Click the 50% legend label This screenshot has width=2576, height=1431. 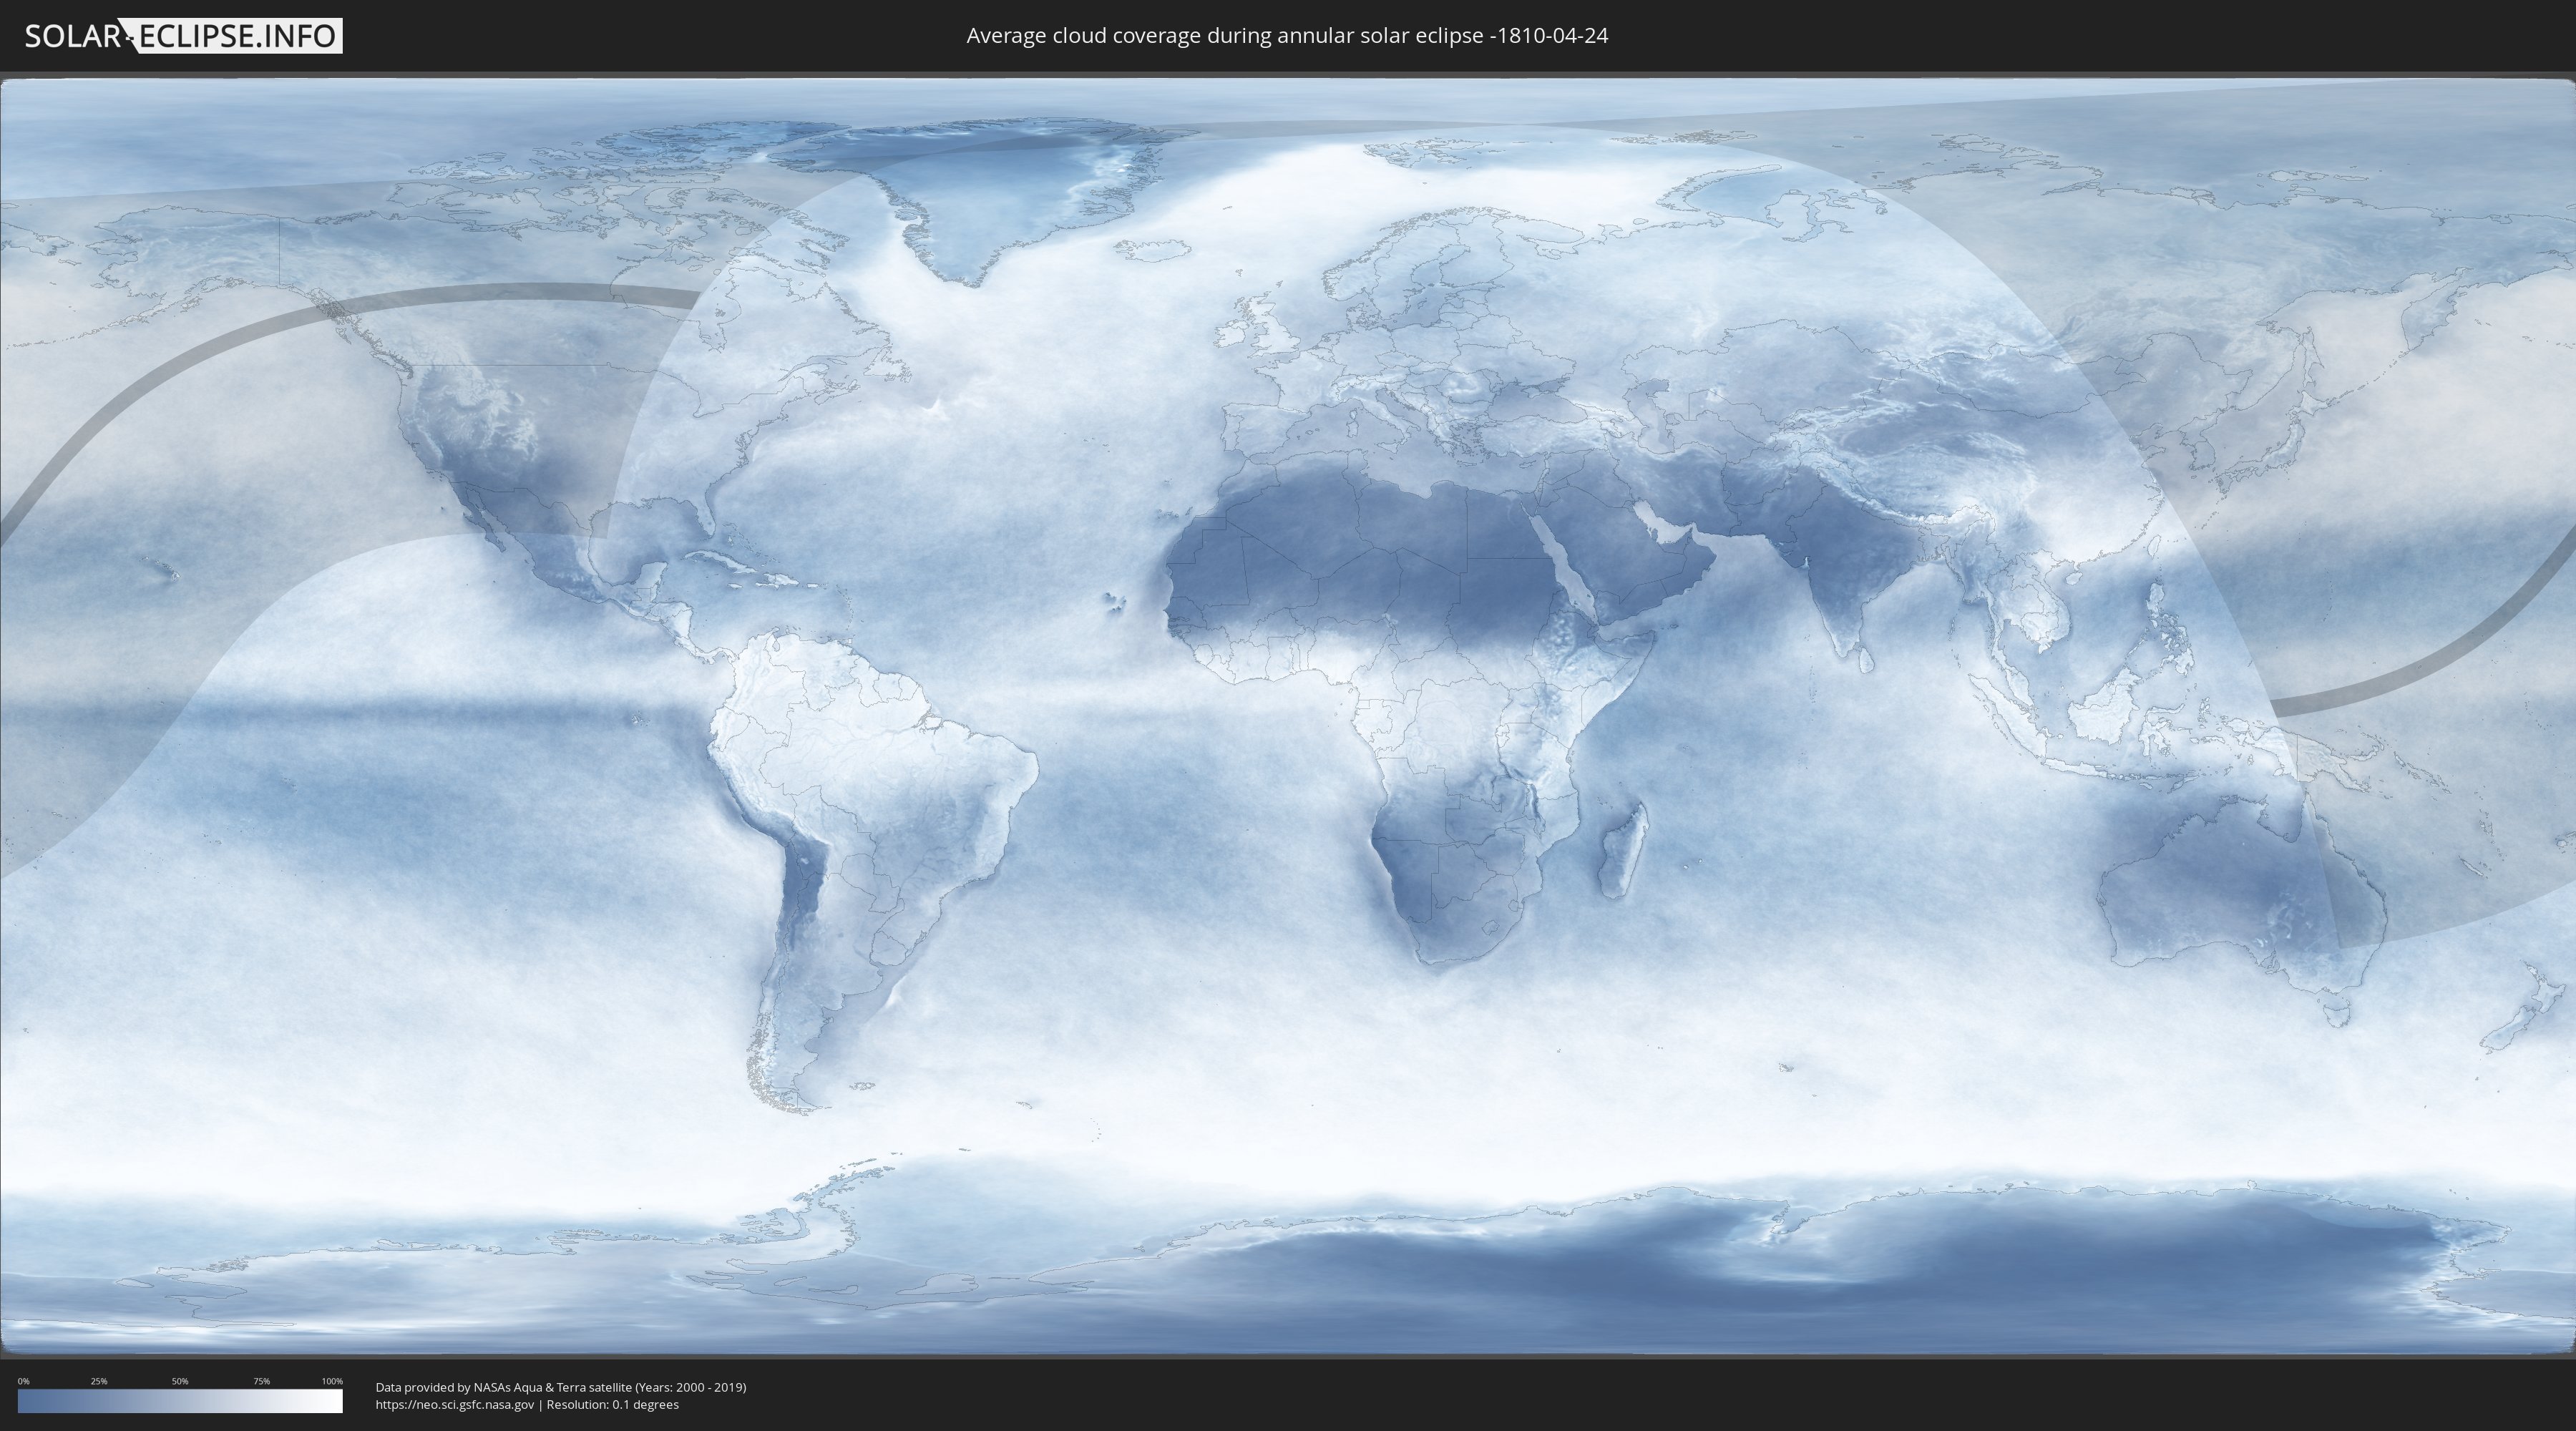pos(180,1381)
